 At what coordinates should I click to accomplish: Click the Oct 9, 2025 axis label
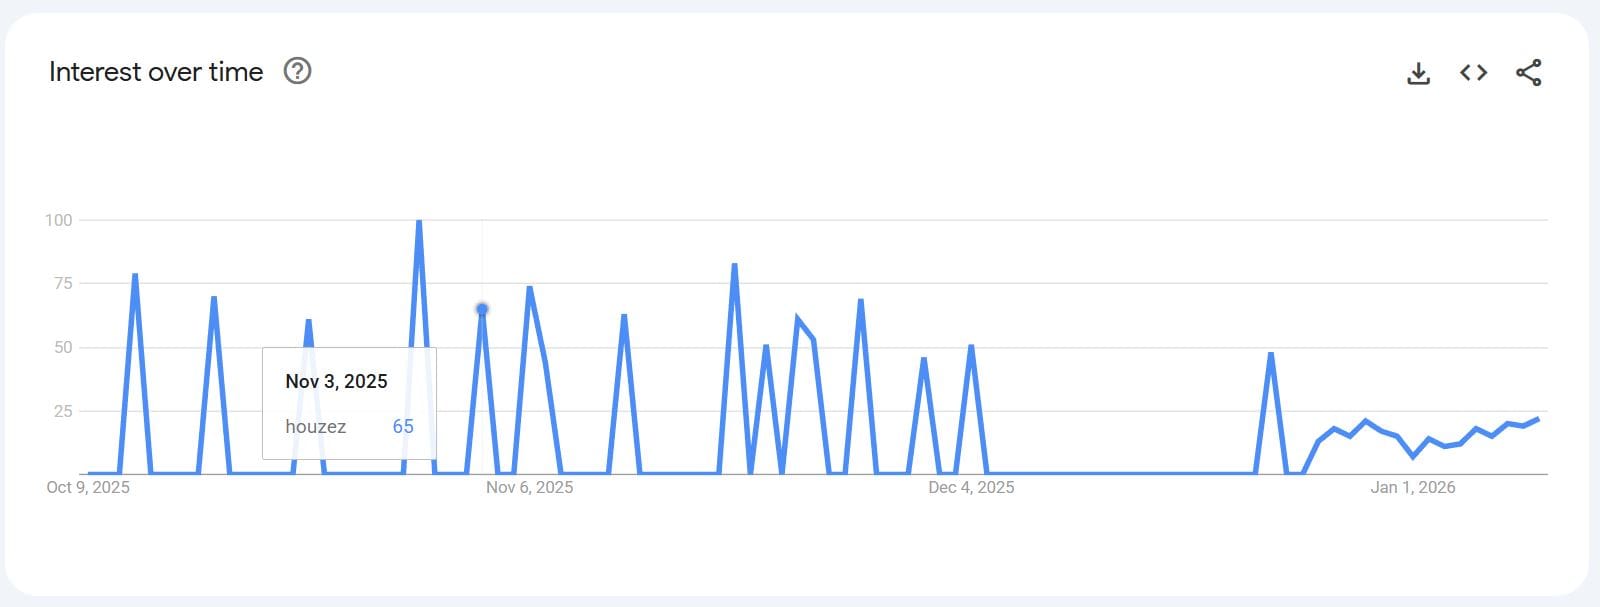[88, 488]
